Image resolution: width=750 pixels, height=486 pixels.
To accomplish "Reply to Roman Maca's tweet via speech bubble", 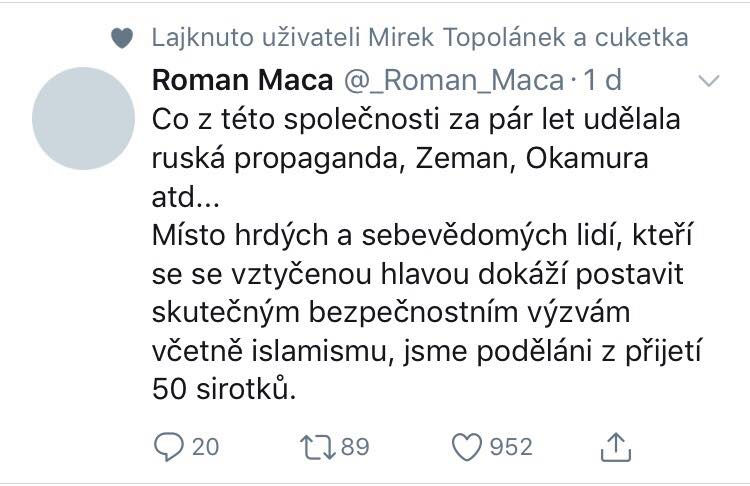I will [x=168, y=446].
